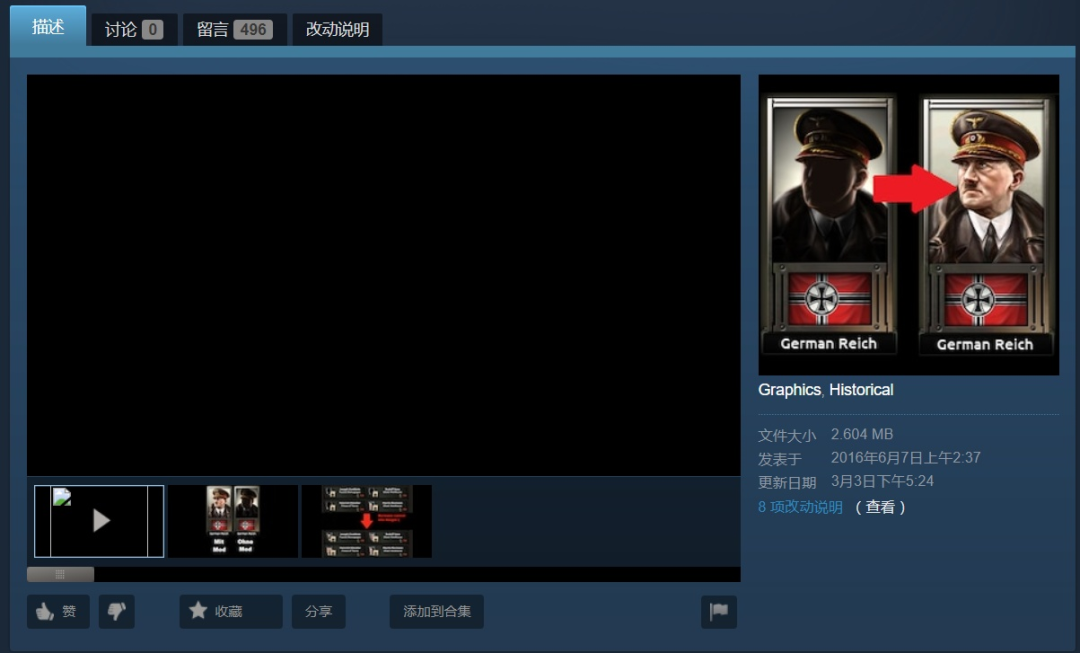Click the main black video player area
Screen dimensions: 1080x653
click(384, 275)
